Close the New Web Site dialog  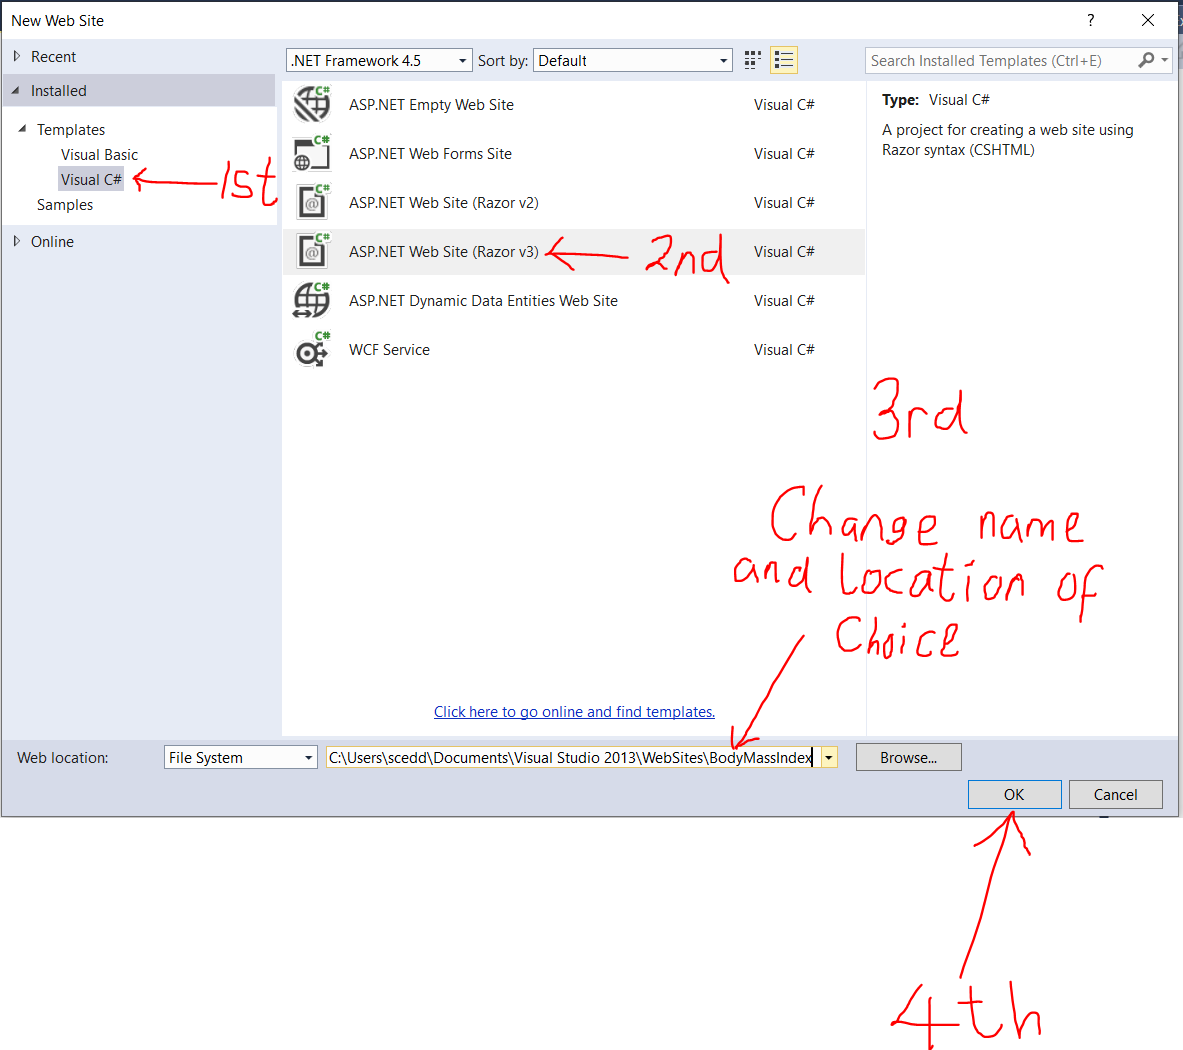pos(1148,20)
